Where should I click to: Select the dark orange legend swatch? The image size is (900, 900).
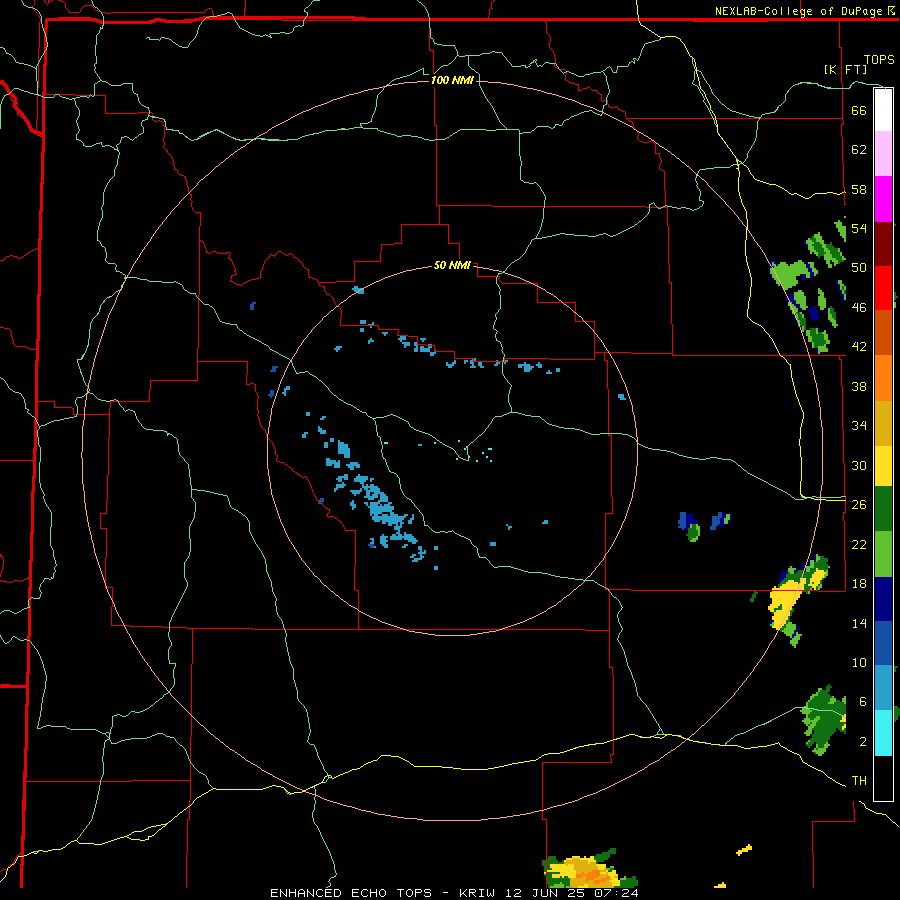883,332
